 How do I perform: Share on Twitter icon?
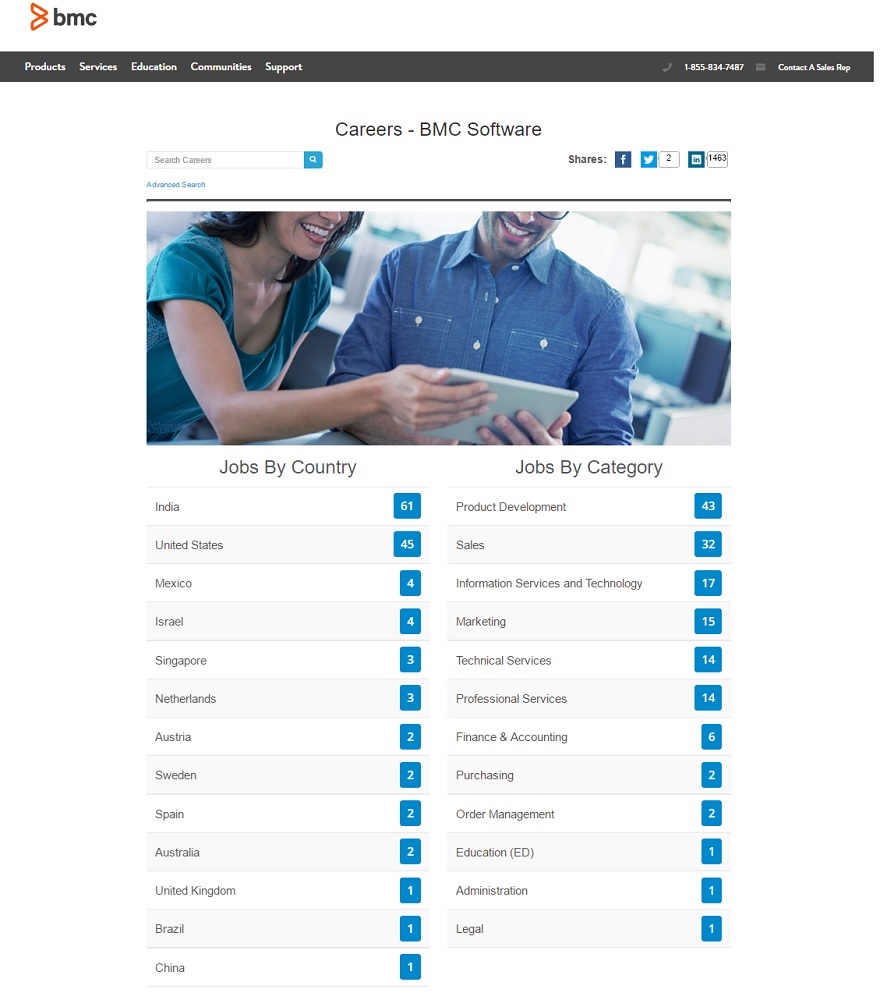[x=649, y=159]
